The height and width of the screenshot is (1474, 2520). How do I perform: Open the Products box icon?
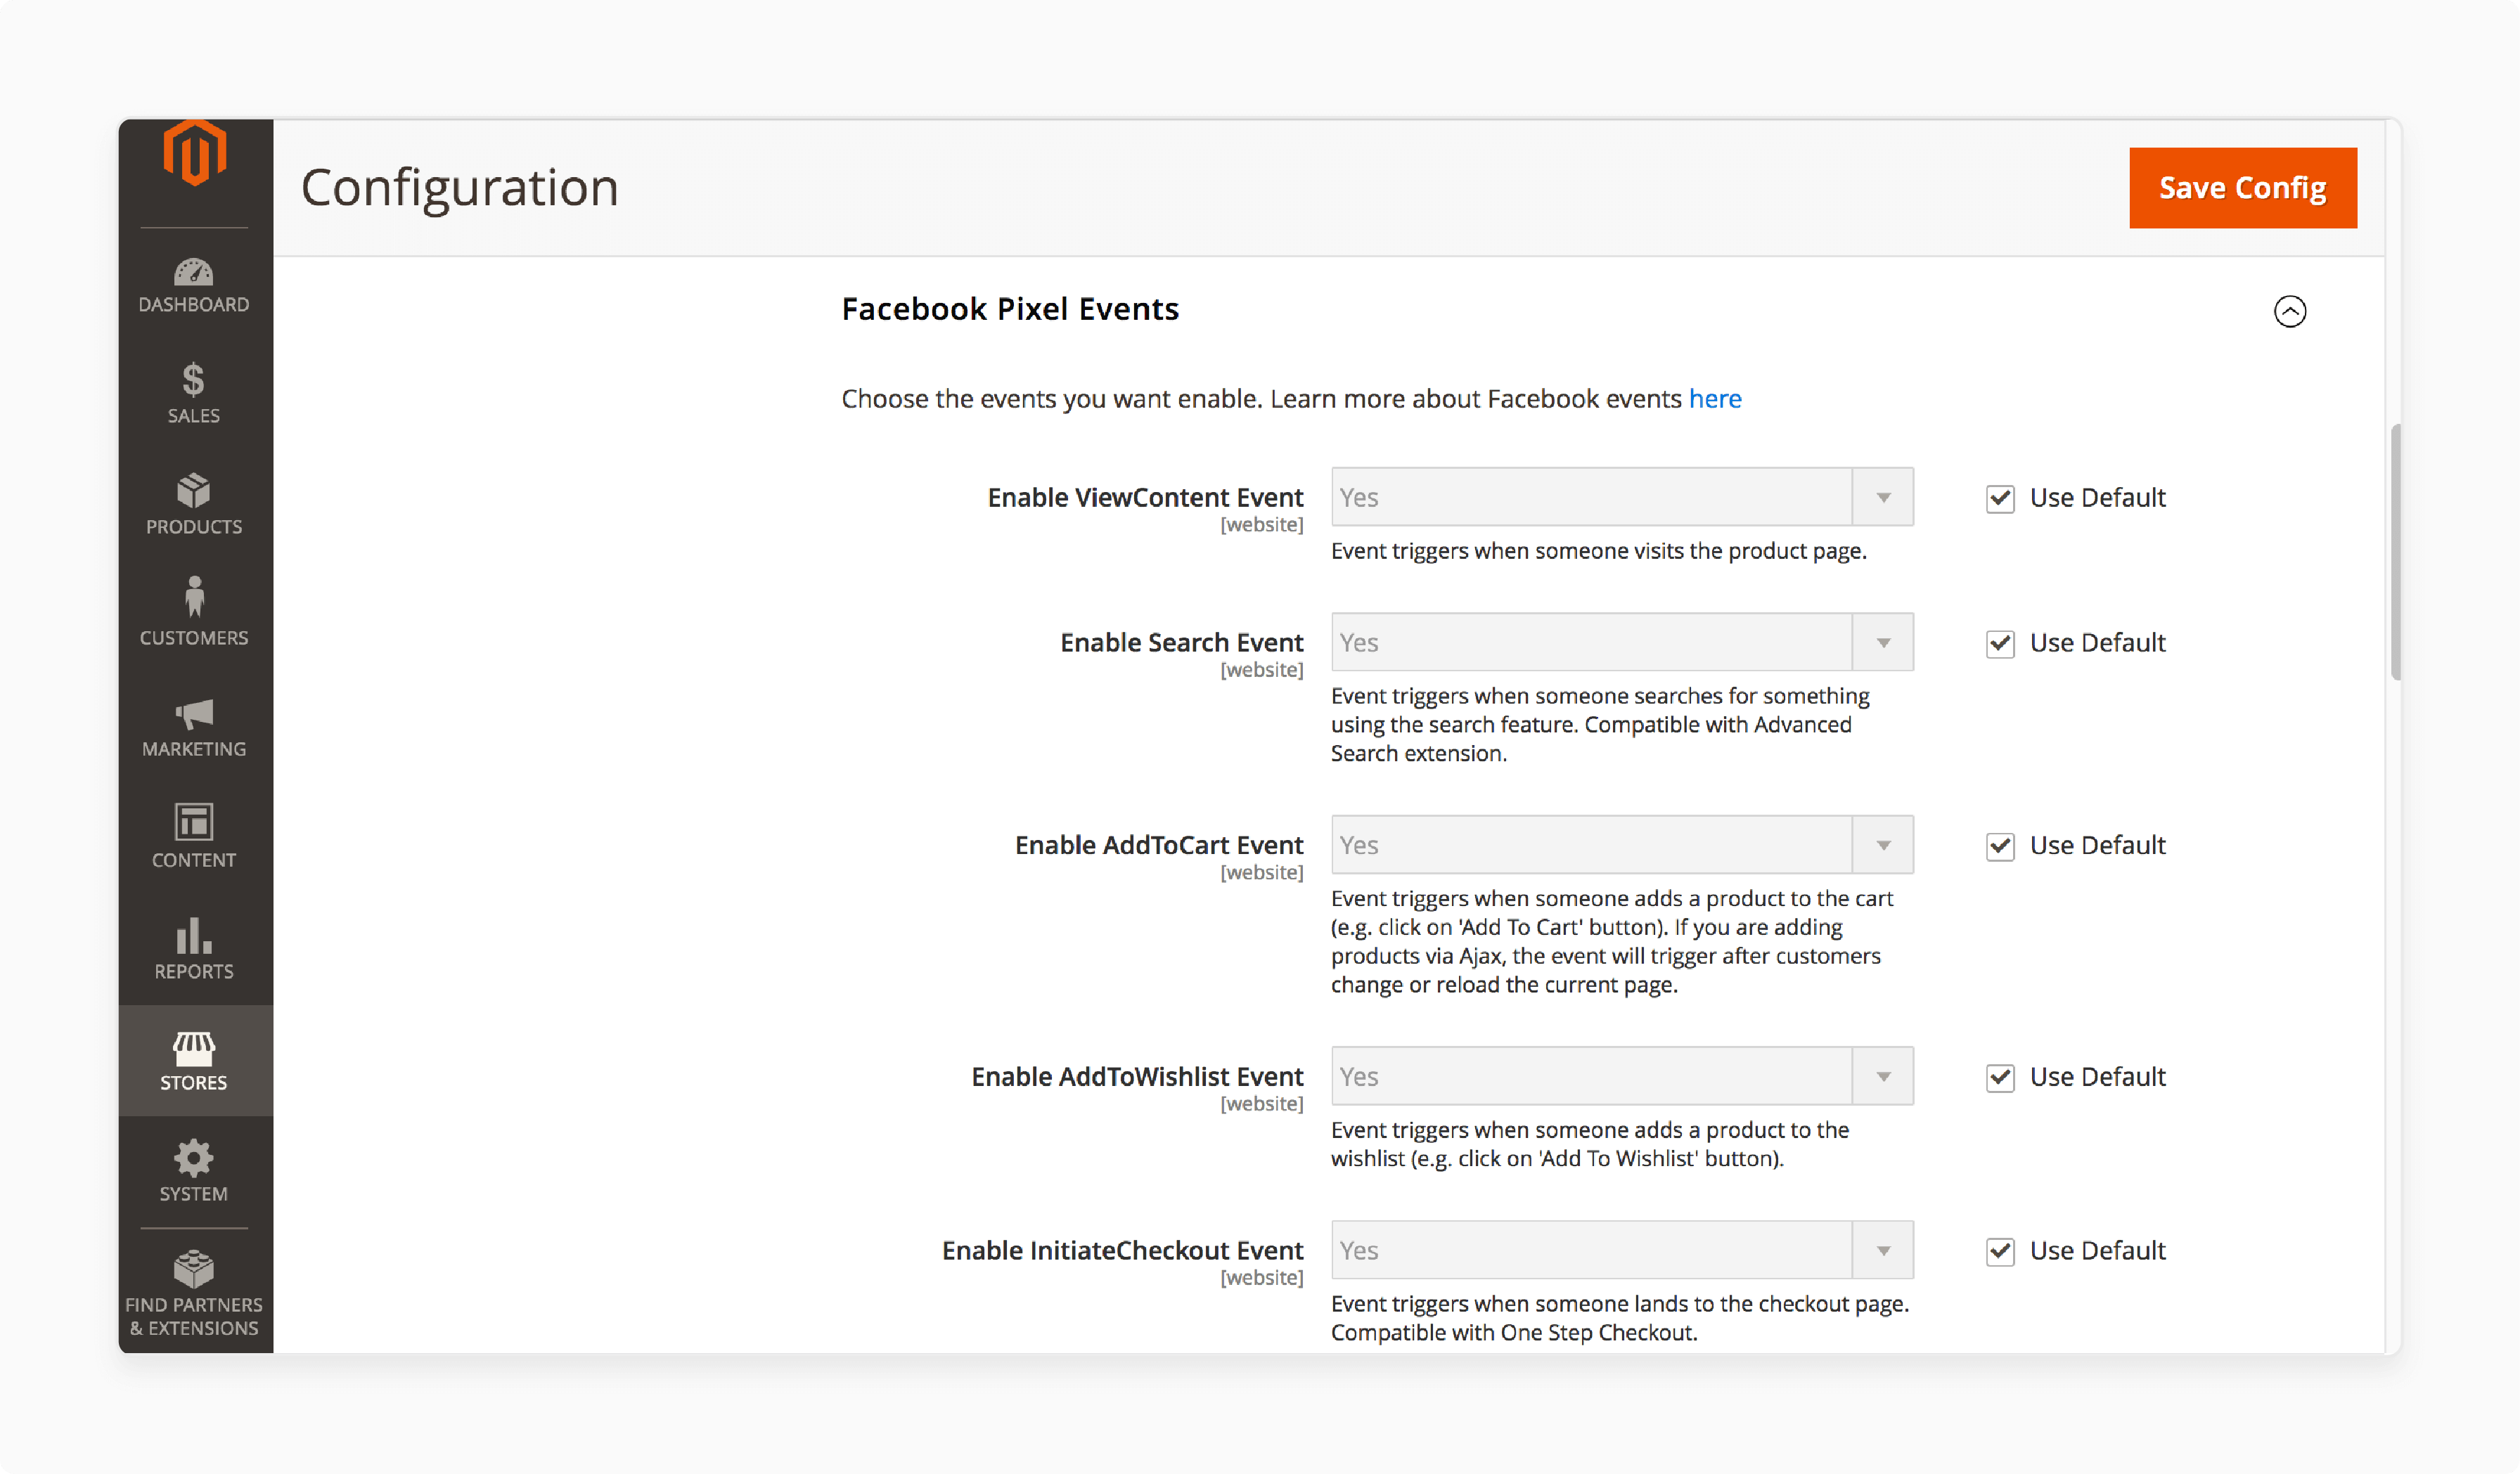(x=194, y=491)
